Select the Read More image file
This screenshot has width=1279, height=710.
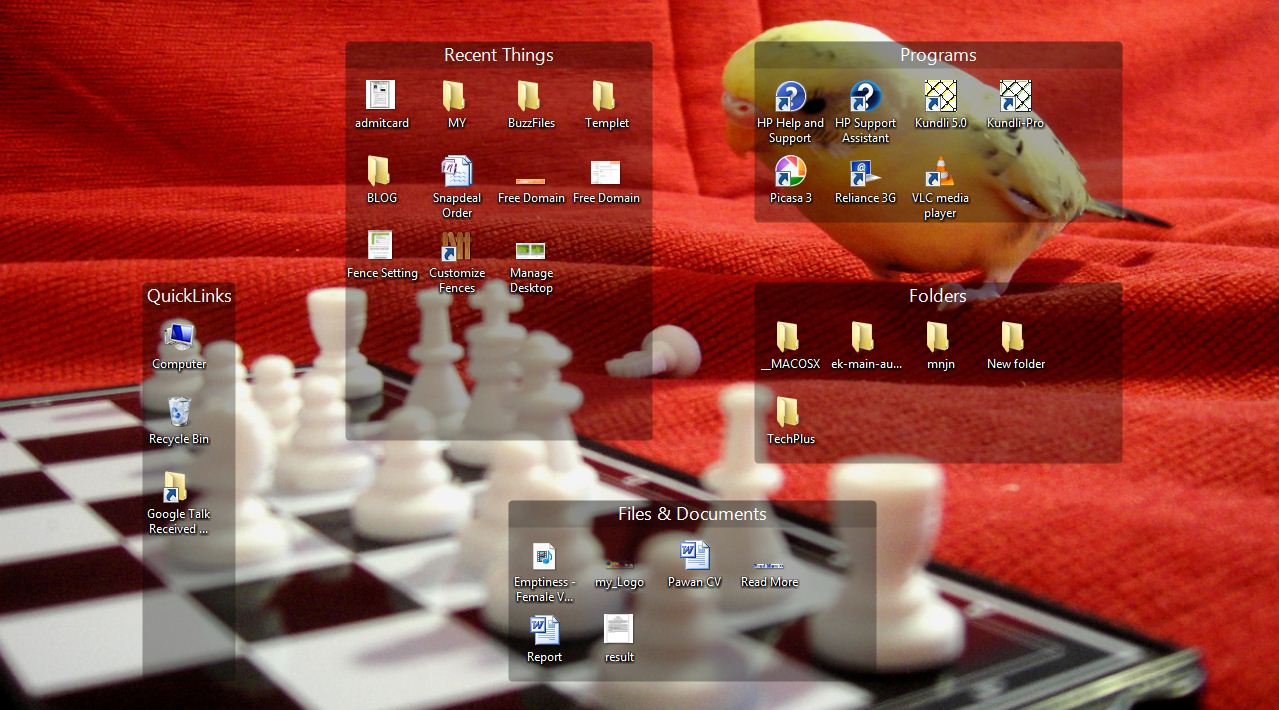click(x=769, y=566)
